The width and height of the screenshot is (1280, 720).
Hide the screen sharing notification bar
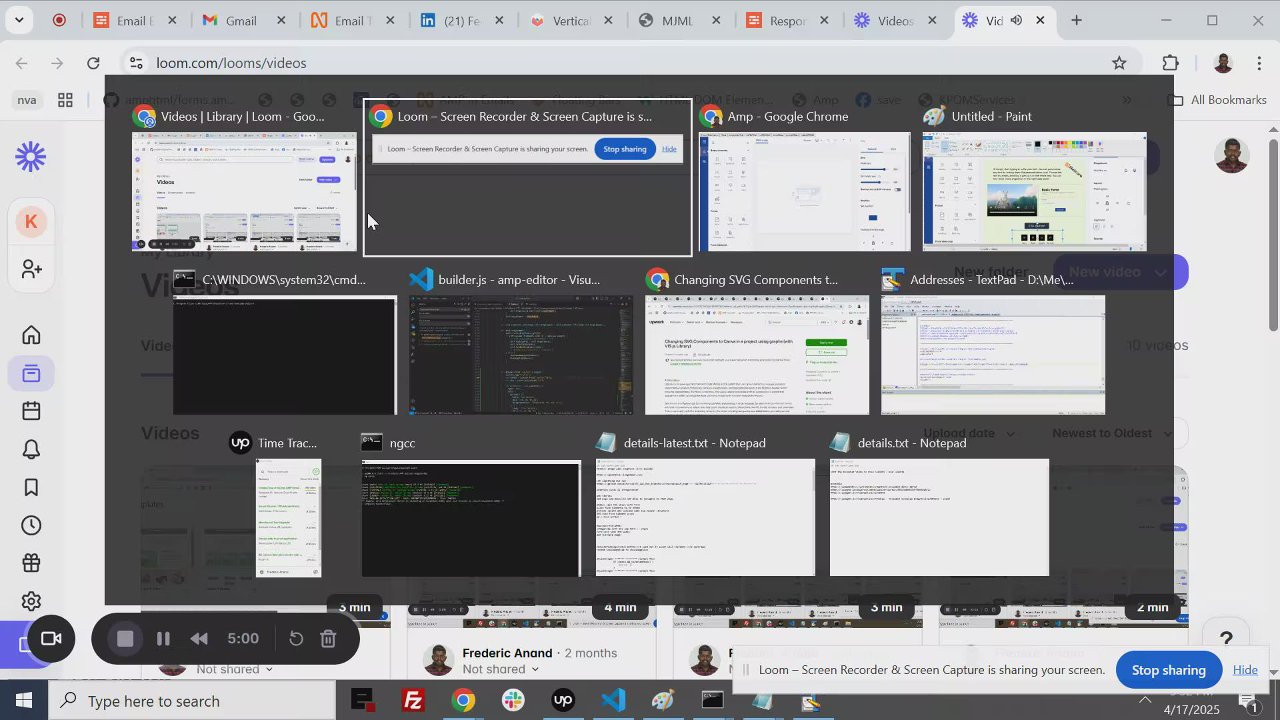[1245, 670]
